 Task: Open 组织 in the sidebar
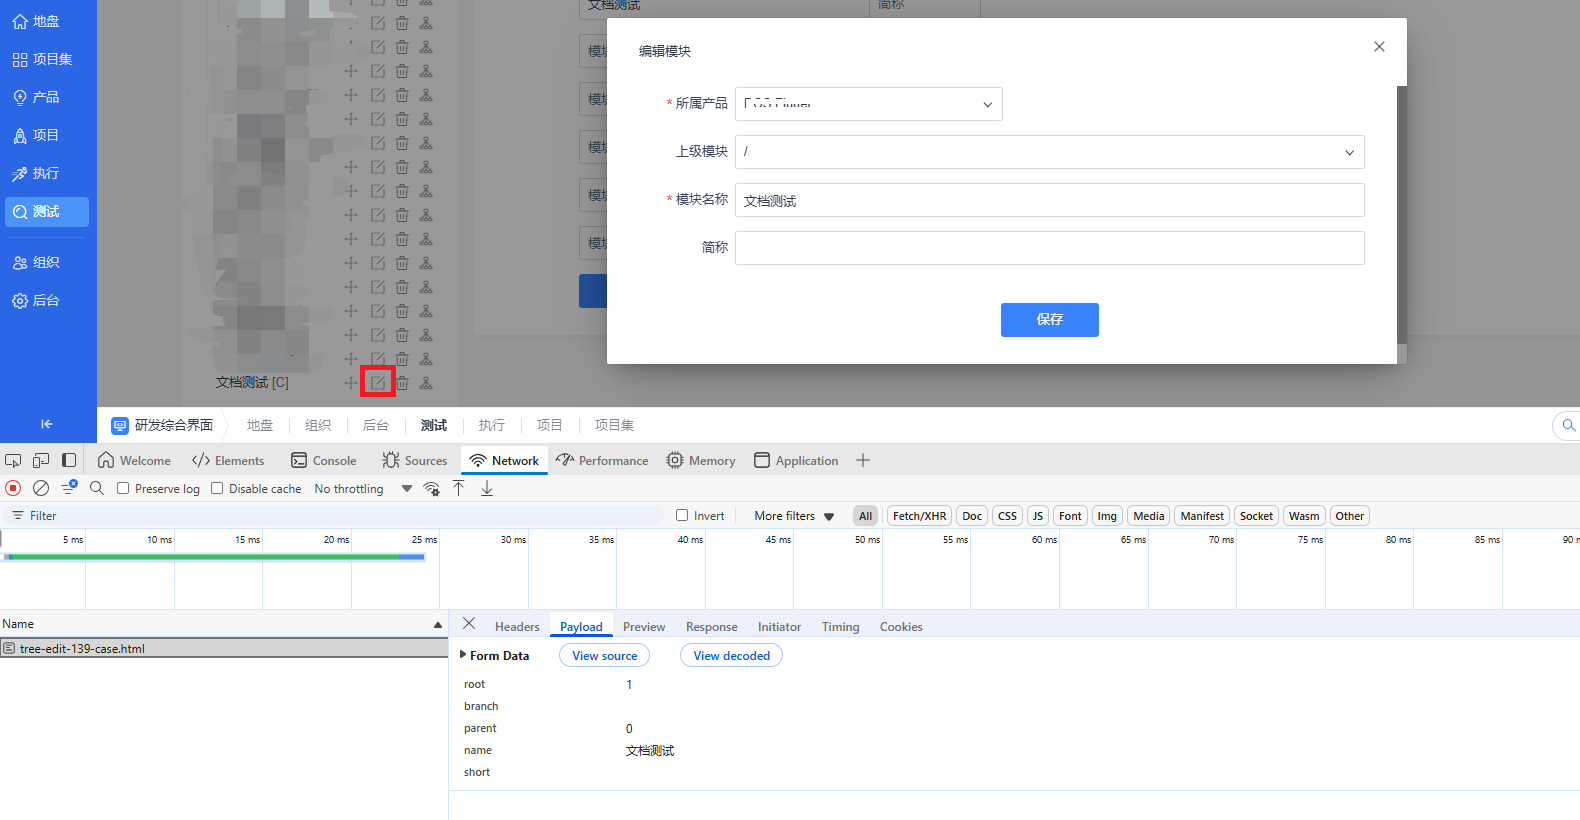pos(36,262)
